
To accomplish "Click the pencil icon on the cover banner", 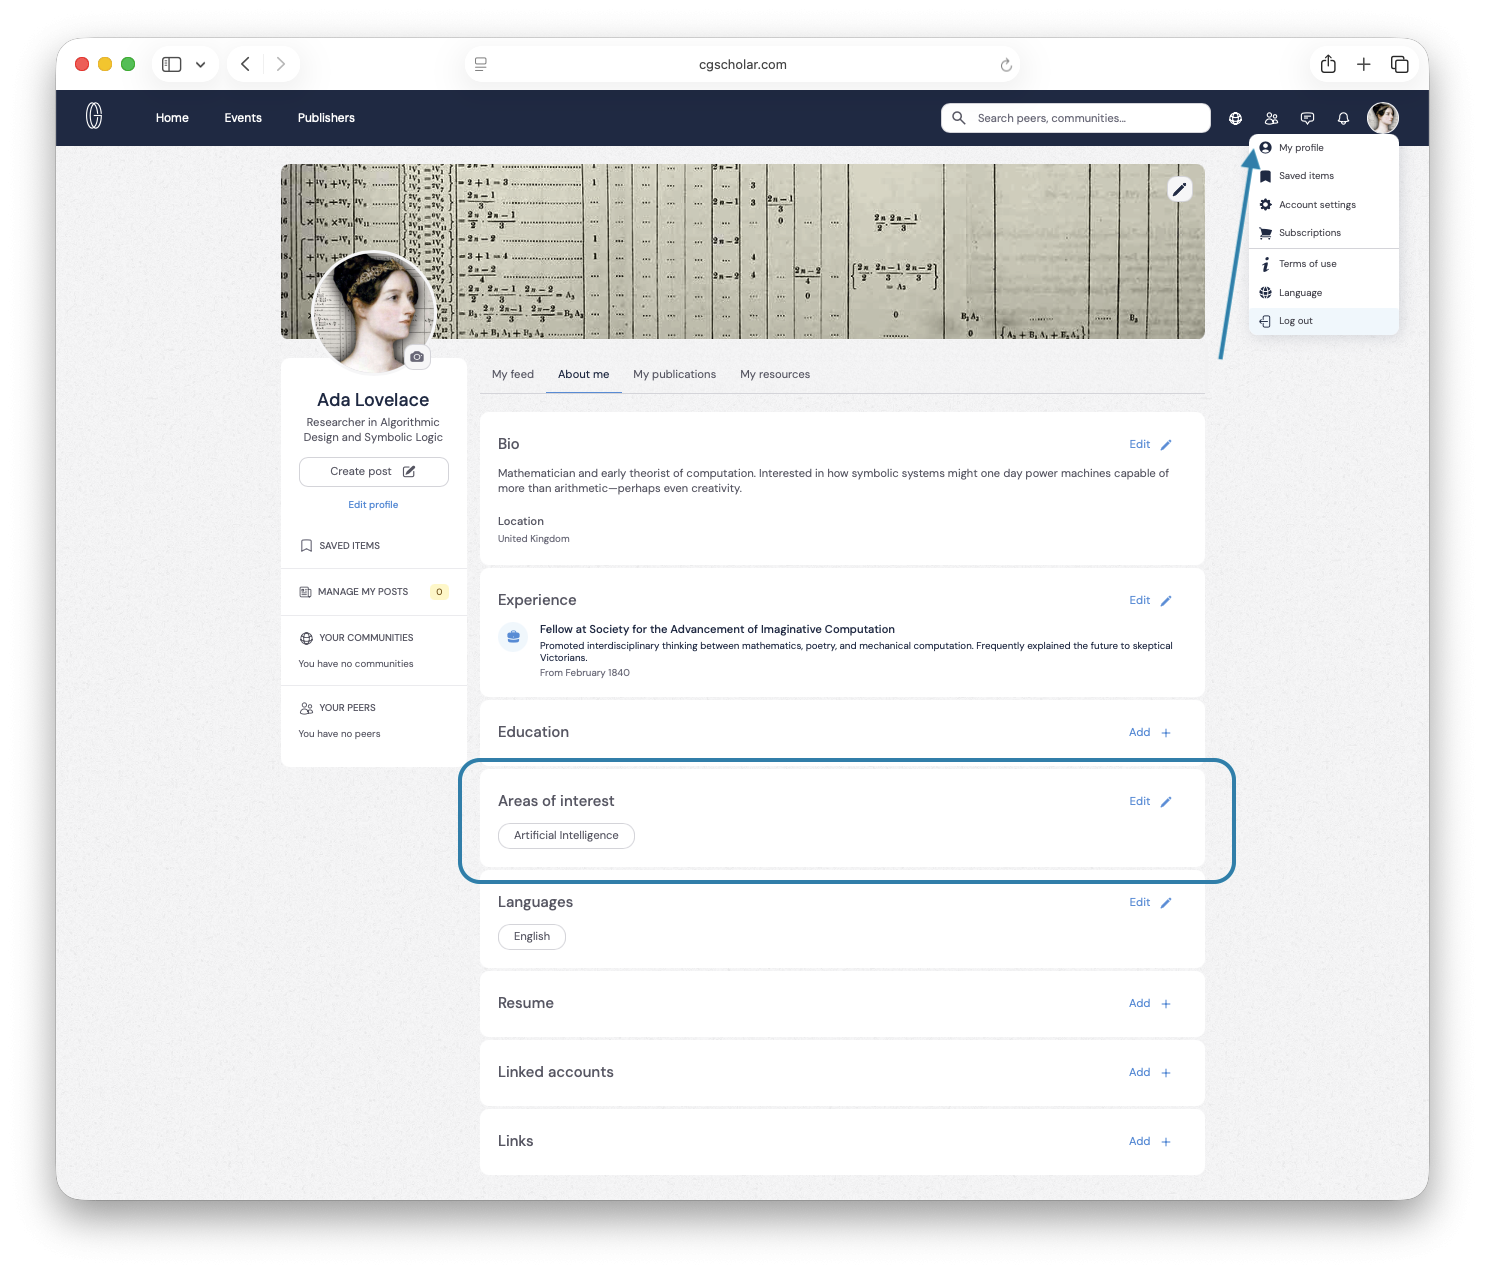I will pyautogui.click(x=1180, y=189).
